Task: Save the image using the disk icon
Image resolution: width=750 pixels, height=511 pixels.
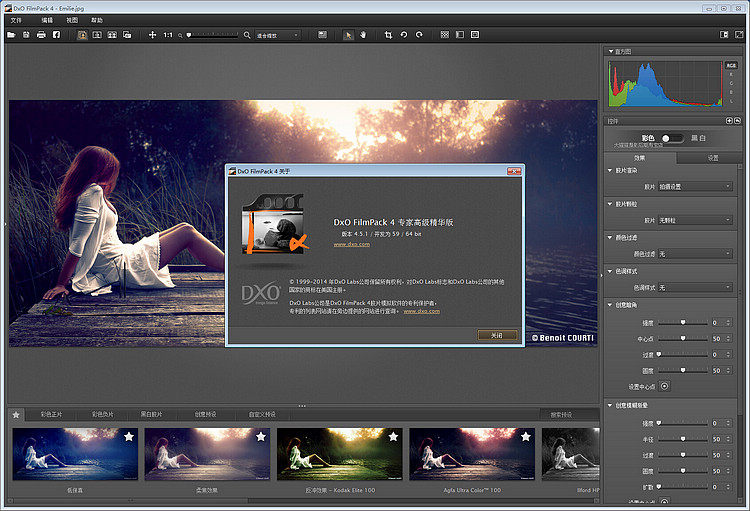Action: tap(26, 34)
